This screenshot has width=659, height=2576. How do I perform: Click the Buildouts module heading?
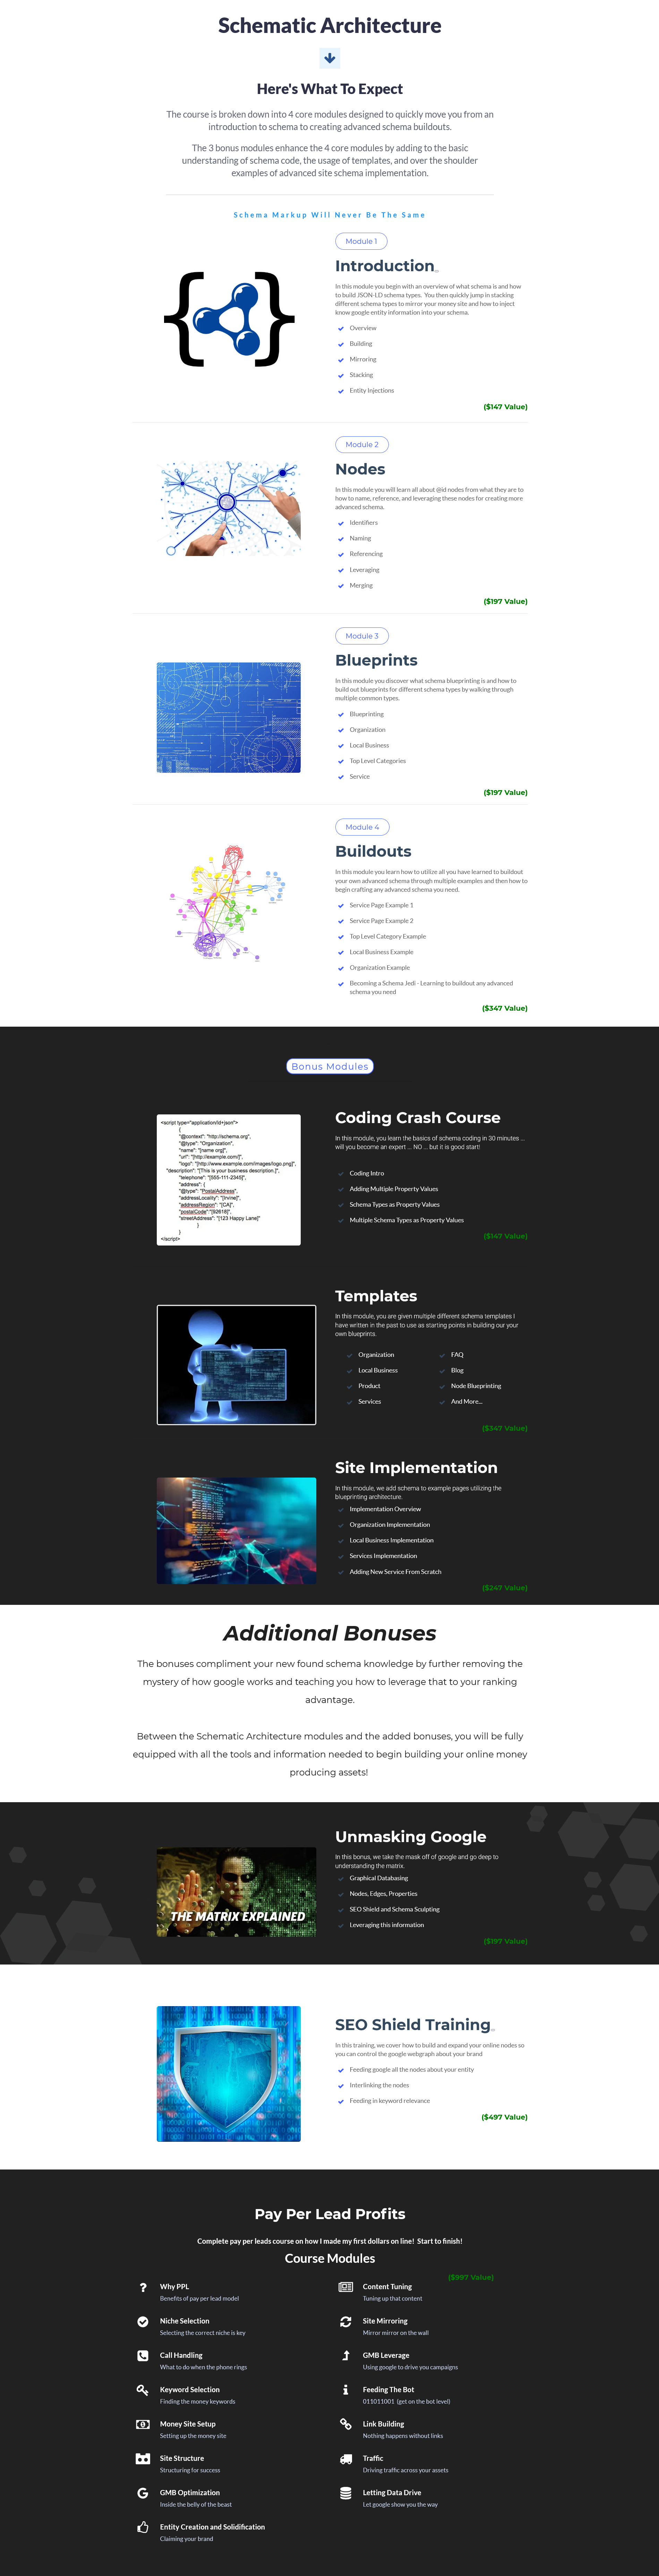tap(373, 851)
